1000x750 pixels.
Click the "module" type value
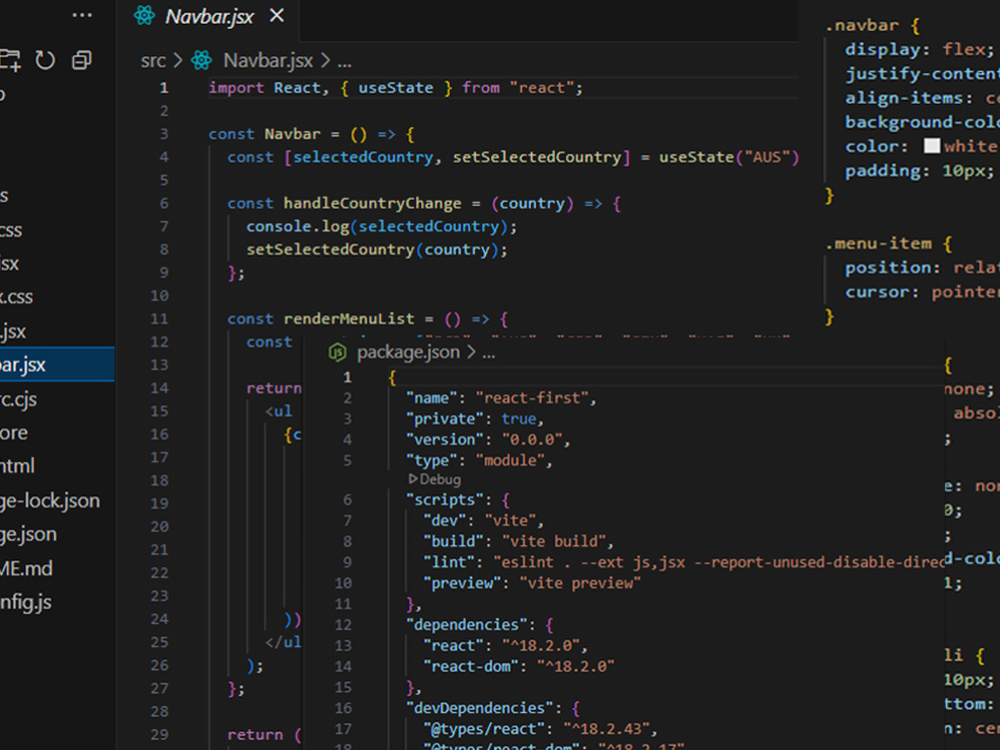coord(510,460)
